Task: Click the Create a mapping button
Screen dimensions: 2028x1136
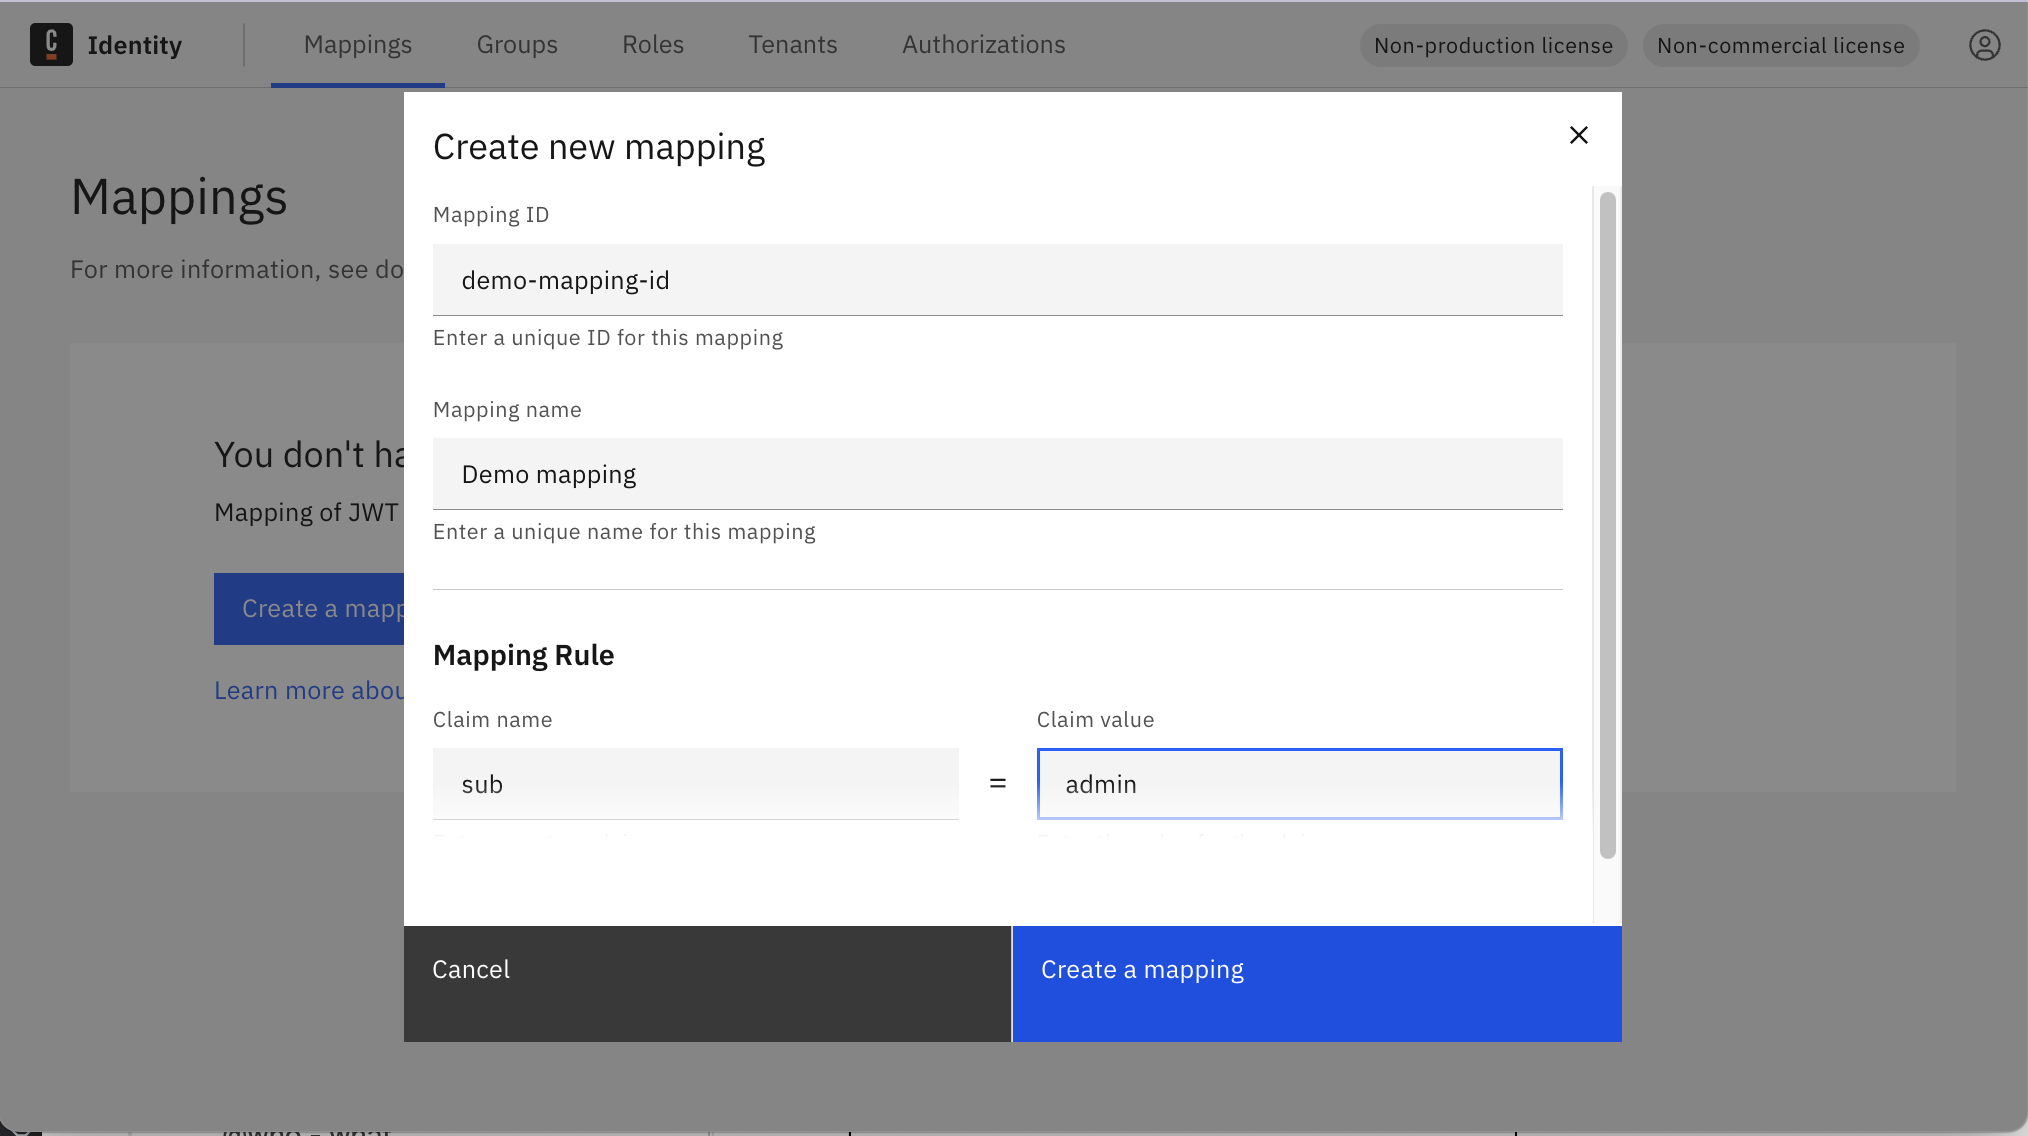Action: pos(1316,969)
